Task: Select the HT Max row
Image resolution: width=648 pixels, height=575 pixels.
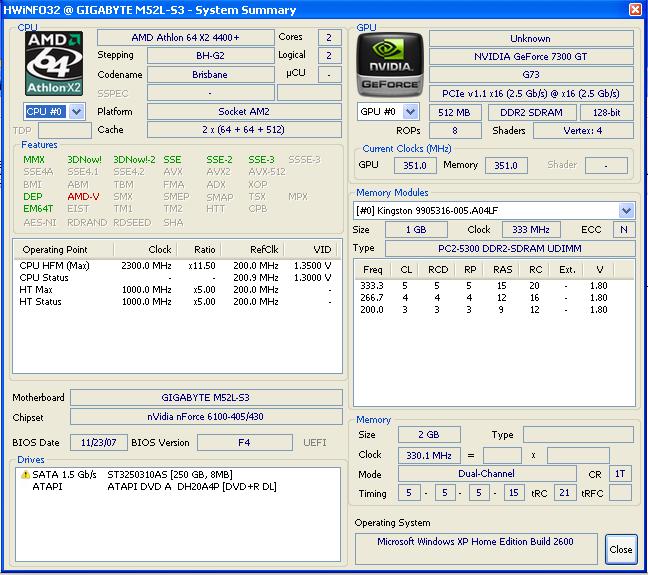Action: 175,290
